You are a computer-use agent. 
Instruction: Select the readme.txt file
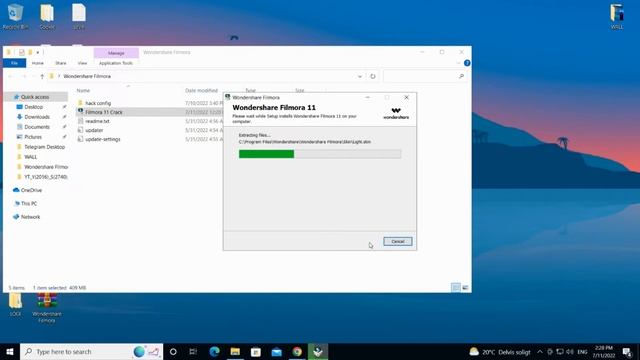97,121
